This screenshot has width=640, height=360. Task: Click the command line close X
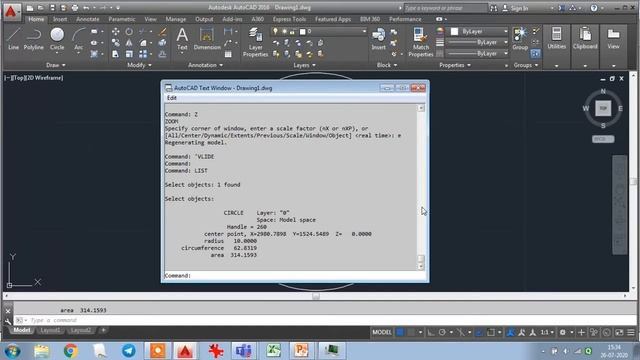click(8, 311)
